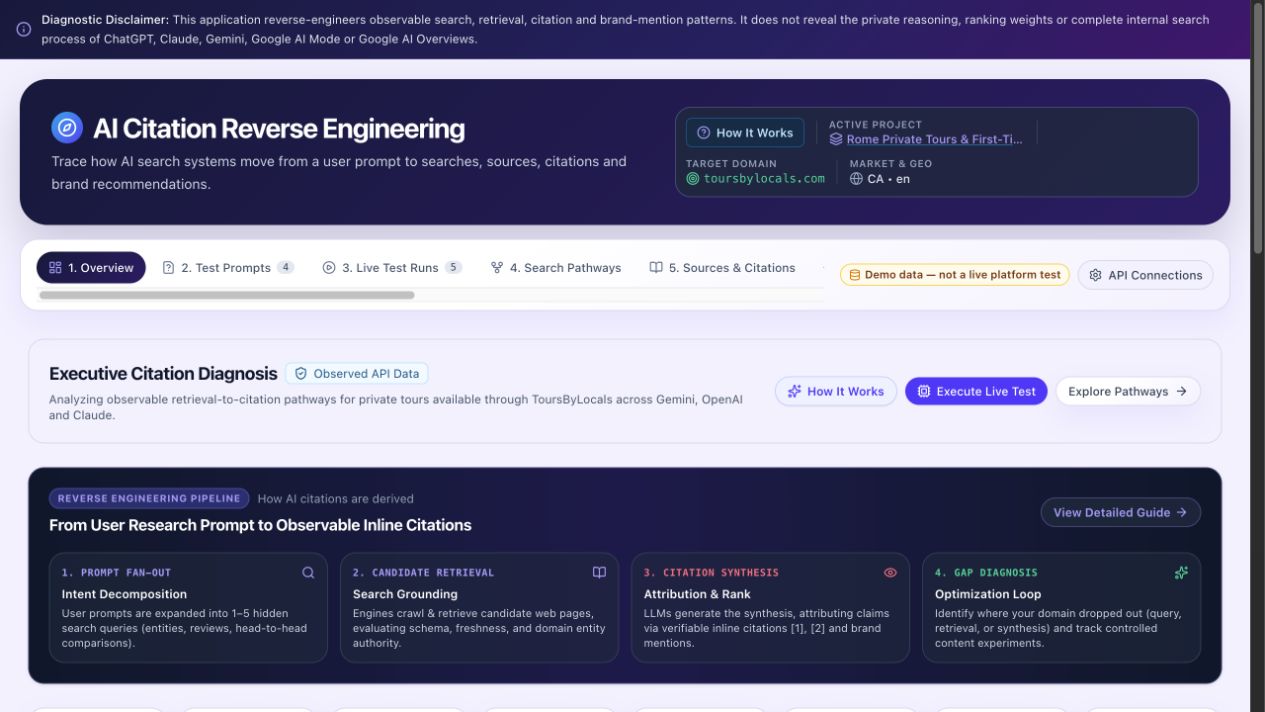
Task: Click the Attribution & Rank card title
Action: click(x=697, y=594)
